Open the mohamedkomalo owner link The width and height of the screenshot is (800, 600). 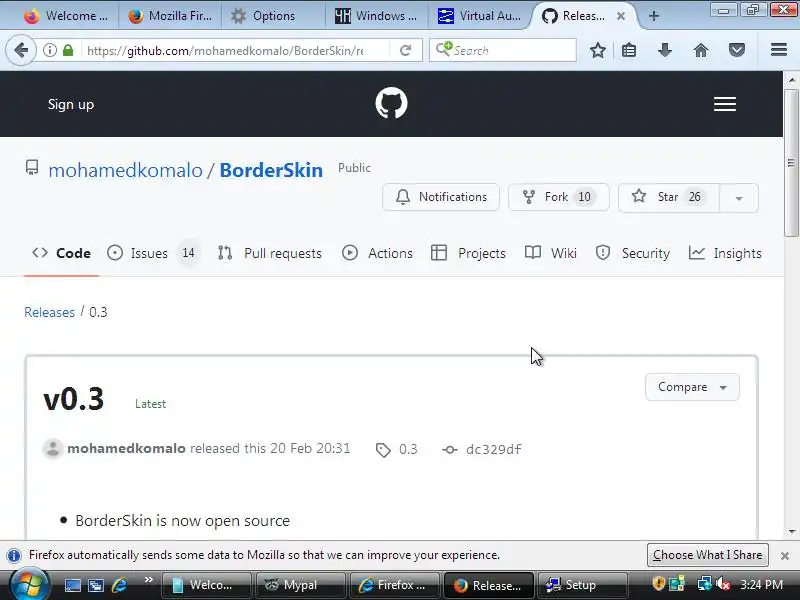pyautogui.click(x=126, y=170)
